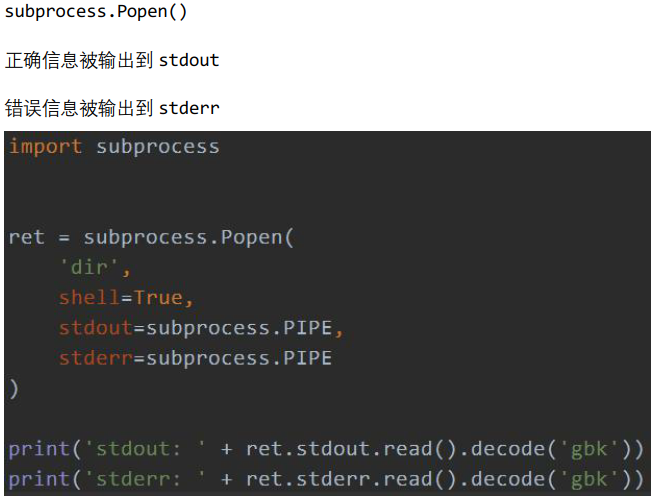Click the word stderr in the second Chinese sentence
657x501 pixels.
click(x=189, y=107)
